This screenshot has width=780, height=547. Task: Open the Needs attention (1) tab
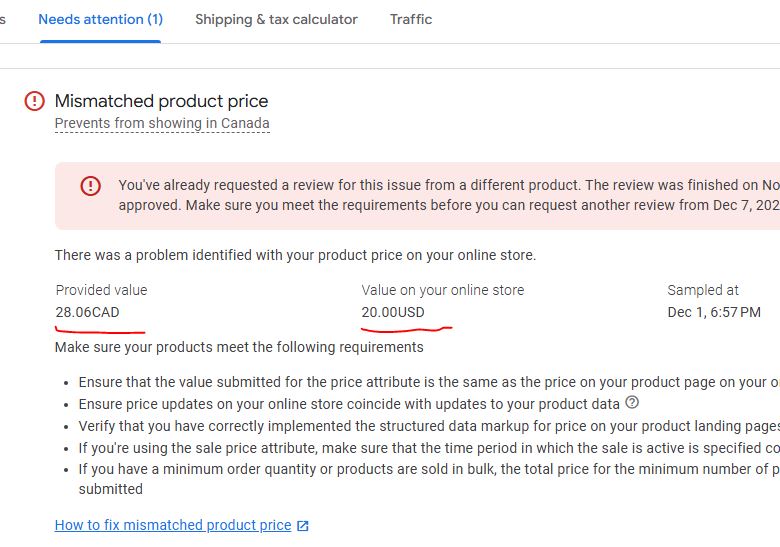point(100,19)
